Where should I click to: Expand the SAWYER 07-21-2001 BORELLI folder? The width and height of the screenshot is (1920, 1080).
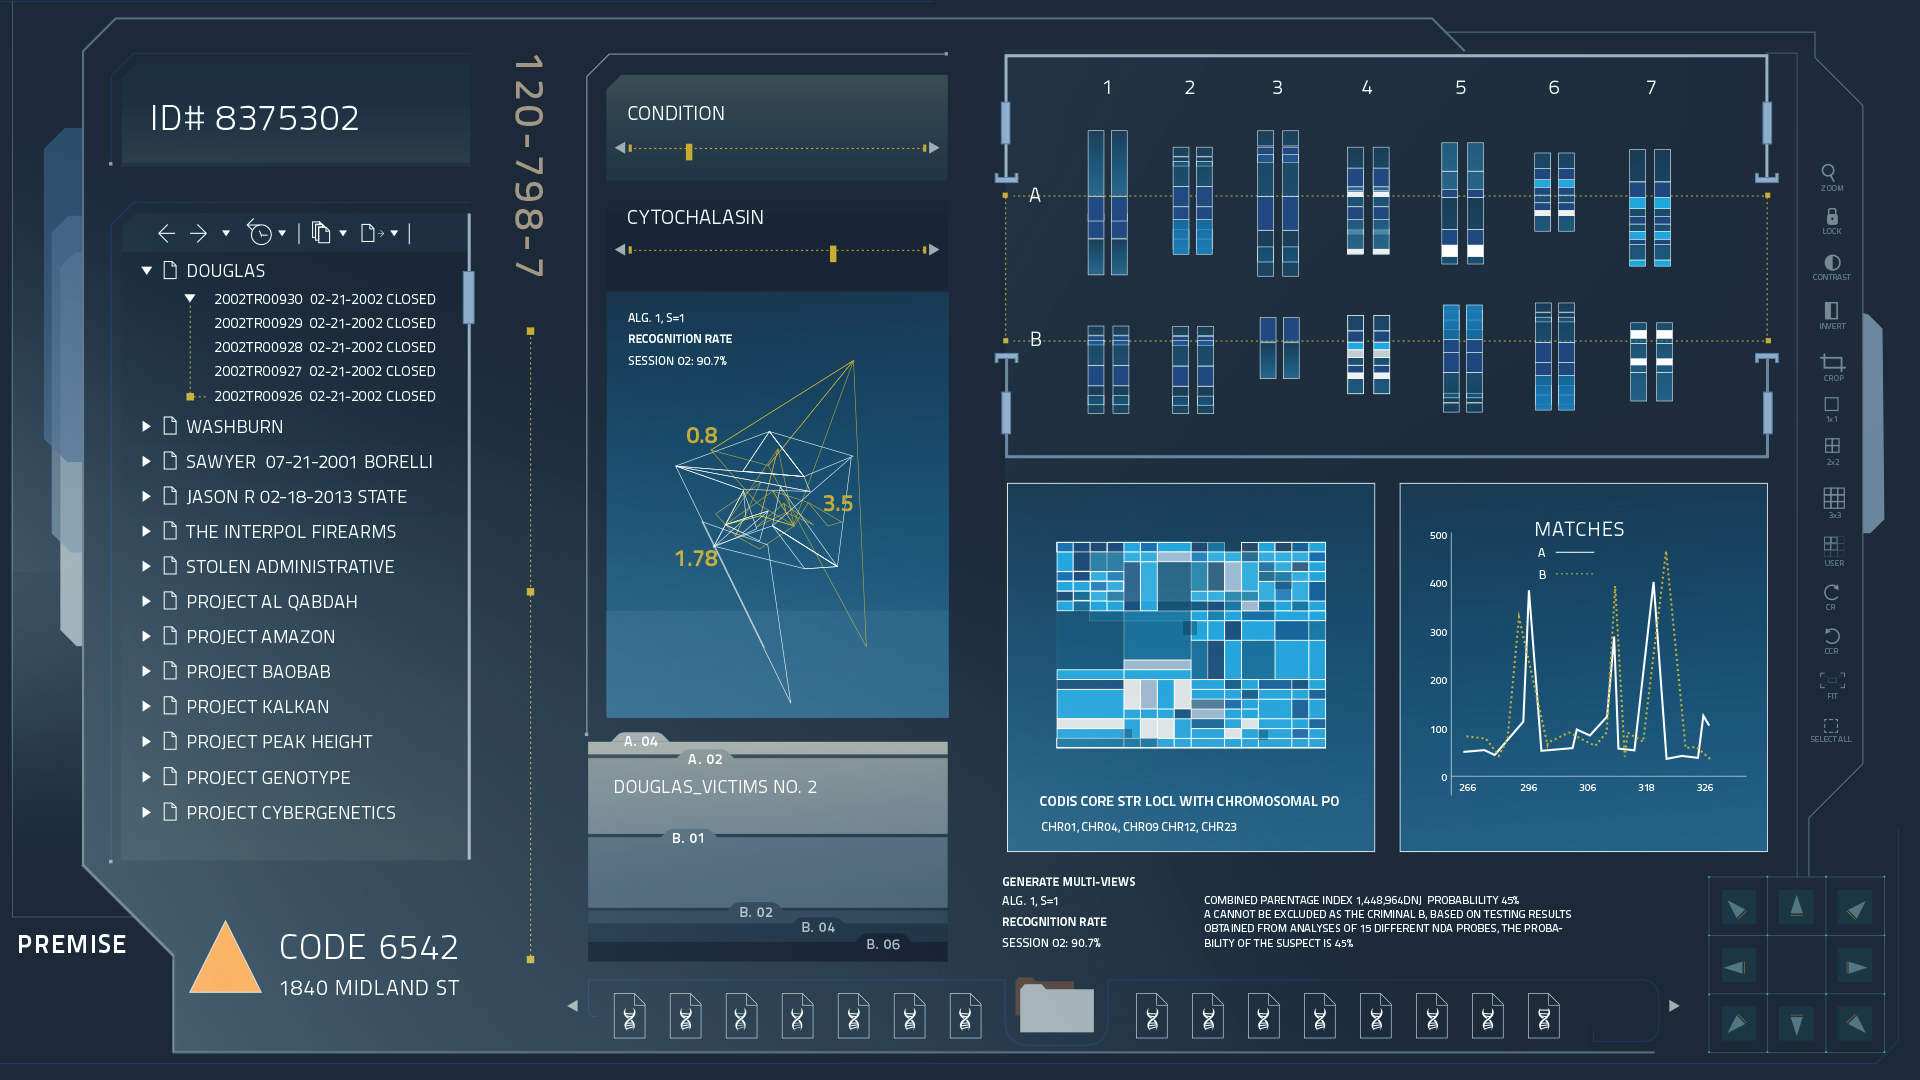[146, 461]
